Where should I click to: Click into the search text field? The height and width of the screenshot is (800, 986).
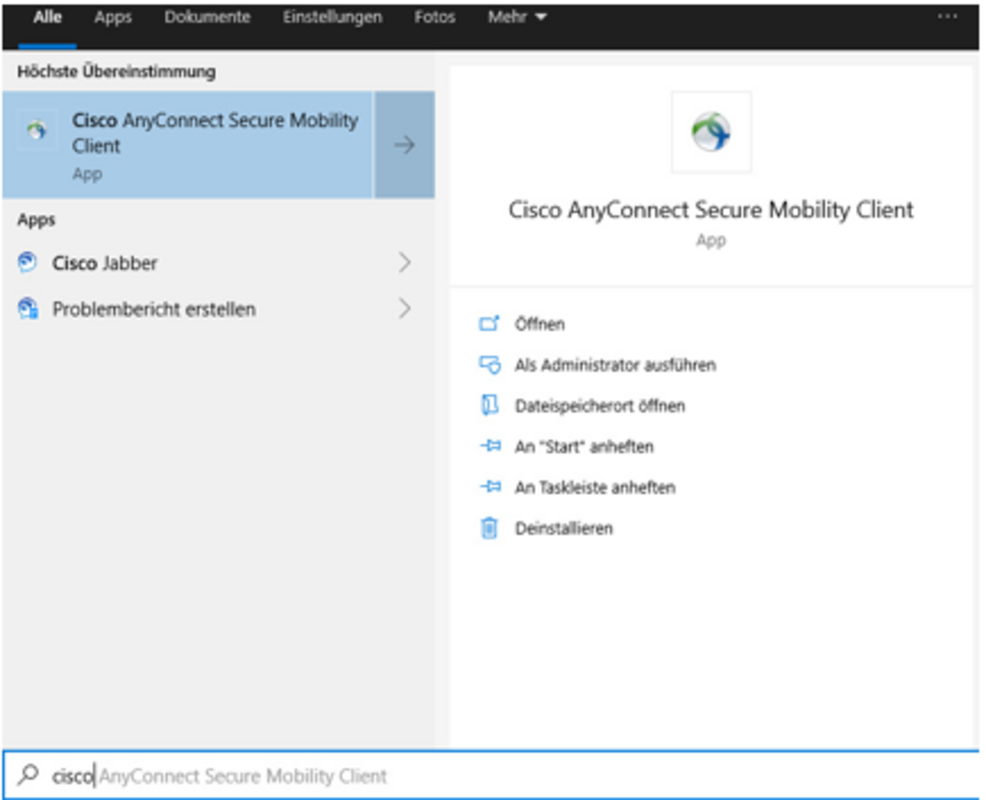500,776
